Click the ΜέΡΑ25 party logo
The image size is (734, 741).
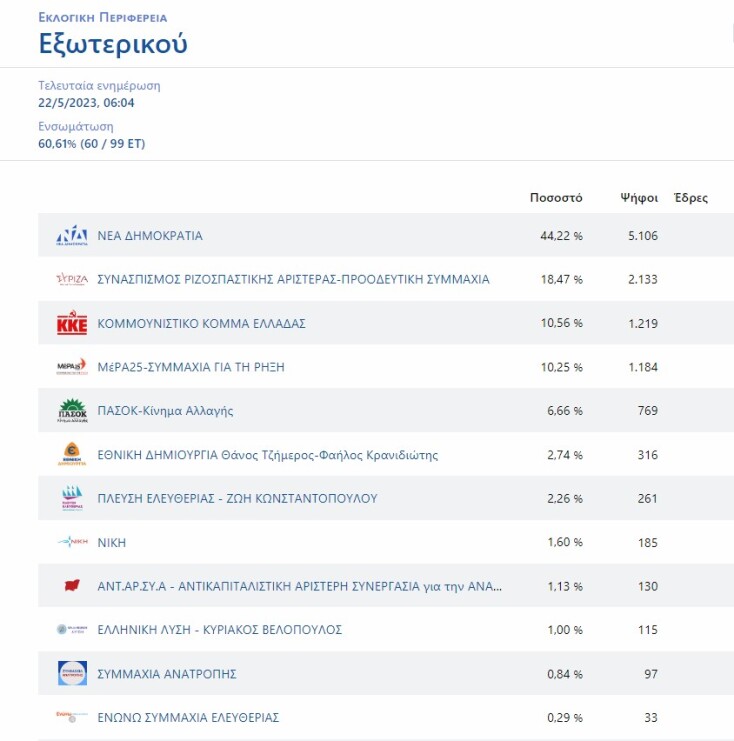pos(72,367)
